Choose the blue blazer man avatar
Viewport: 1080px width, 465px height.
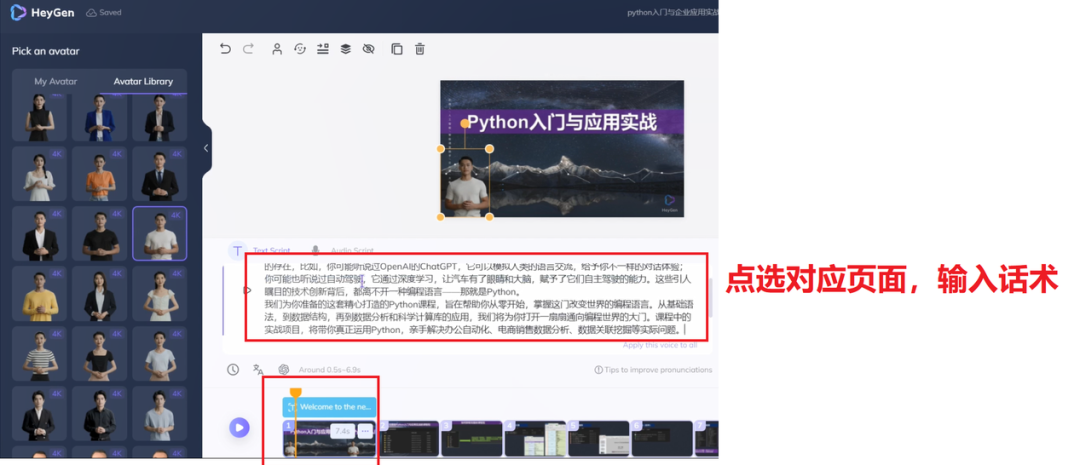point(100,117)
